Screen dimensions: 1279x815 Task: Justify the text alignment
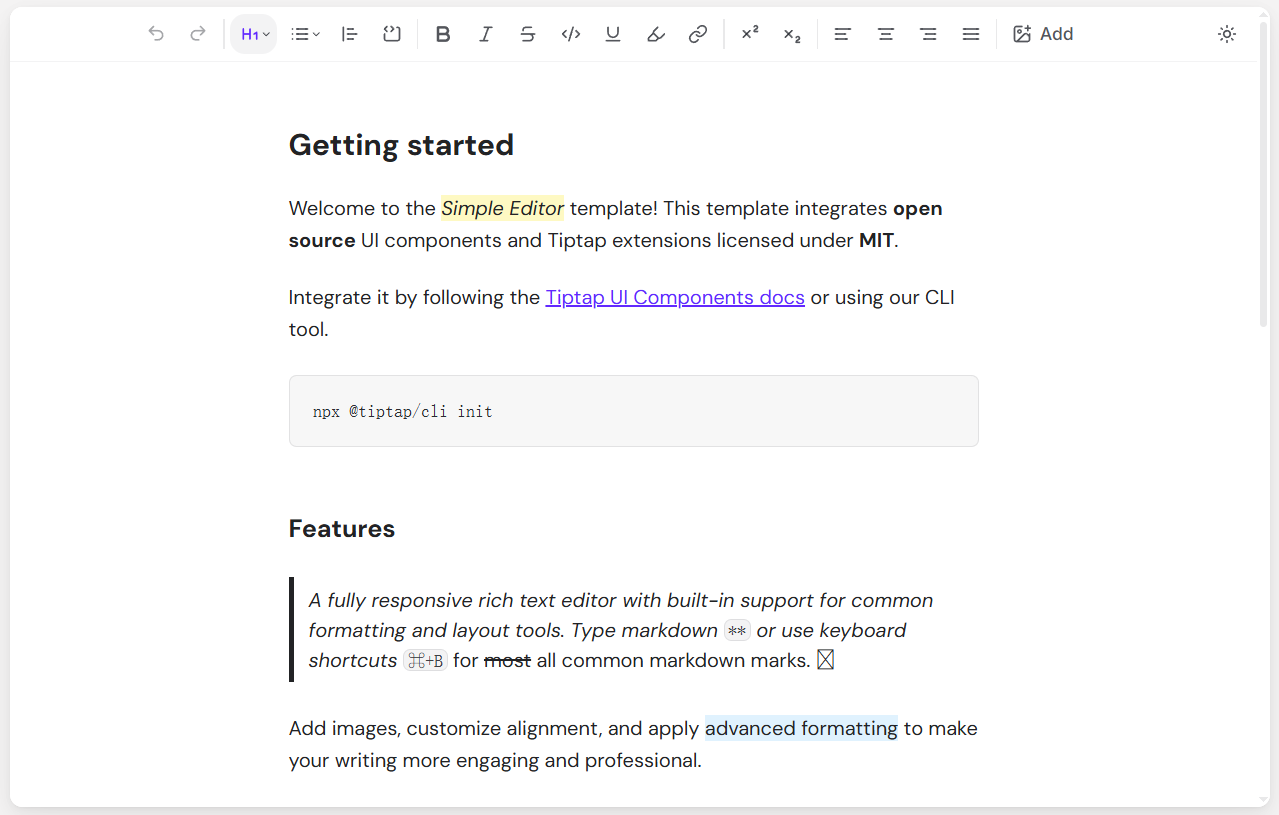click(970, 34)
